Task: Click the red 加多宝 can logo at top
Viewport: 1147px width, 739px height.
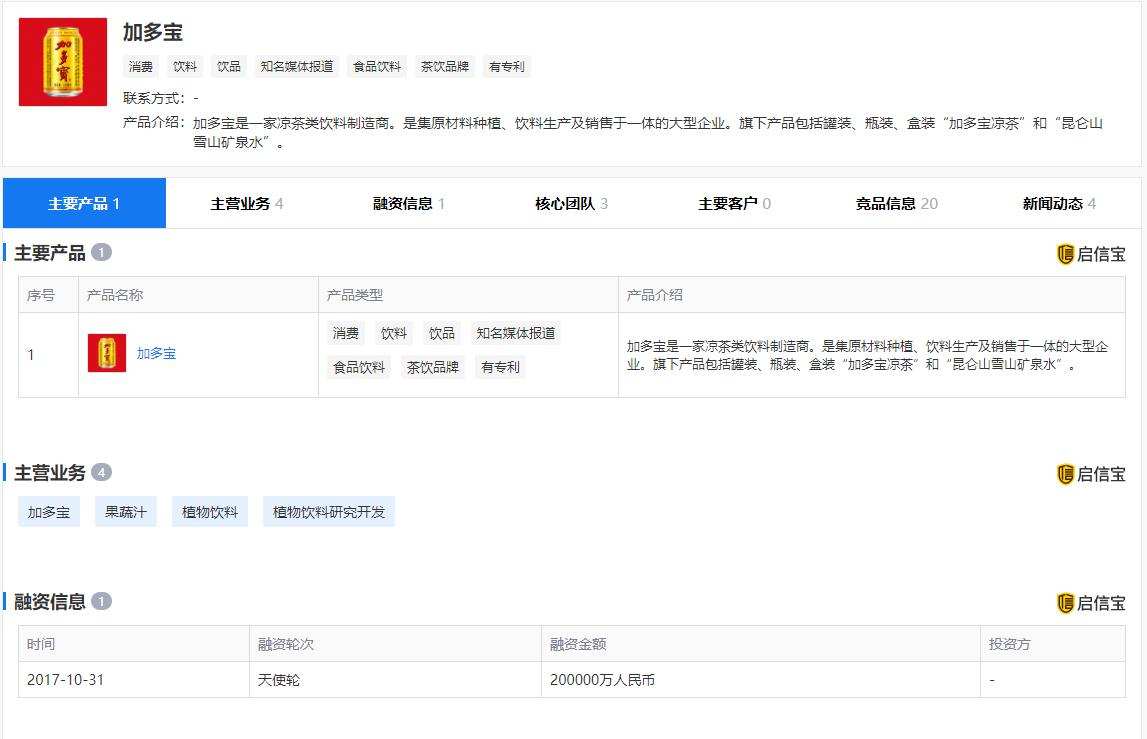Action: pyautogui.click(x=62, y=60)
